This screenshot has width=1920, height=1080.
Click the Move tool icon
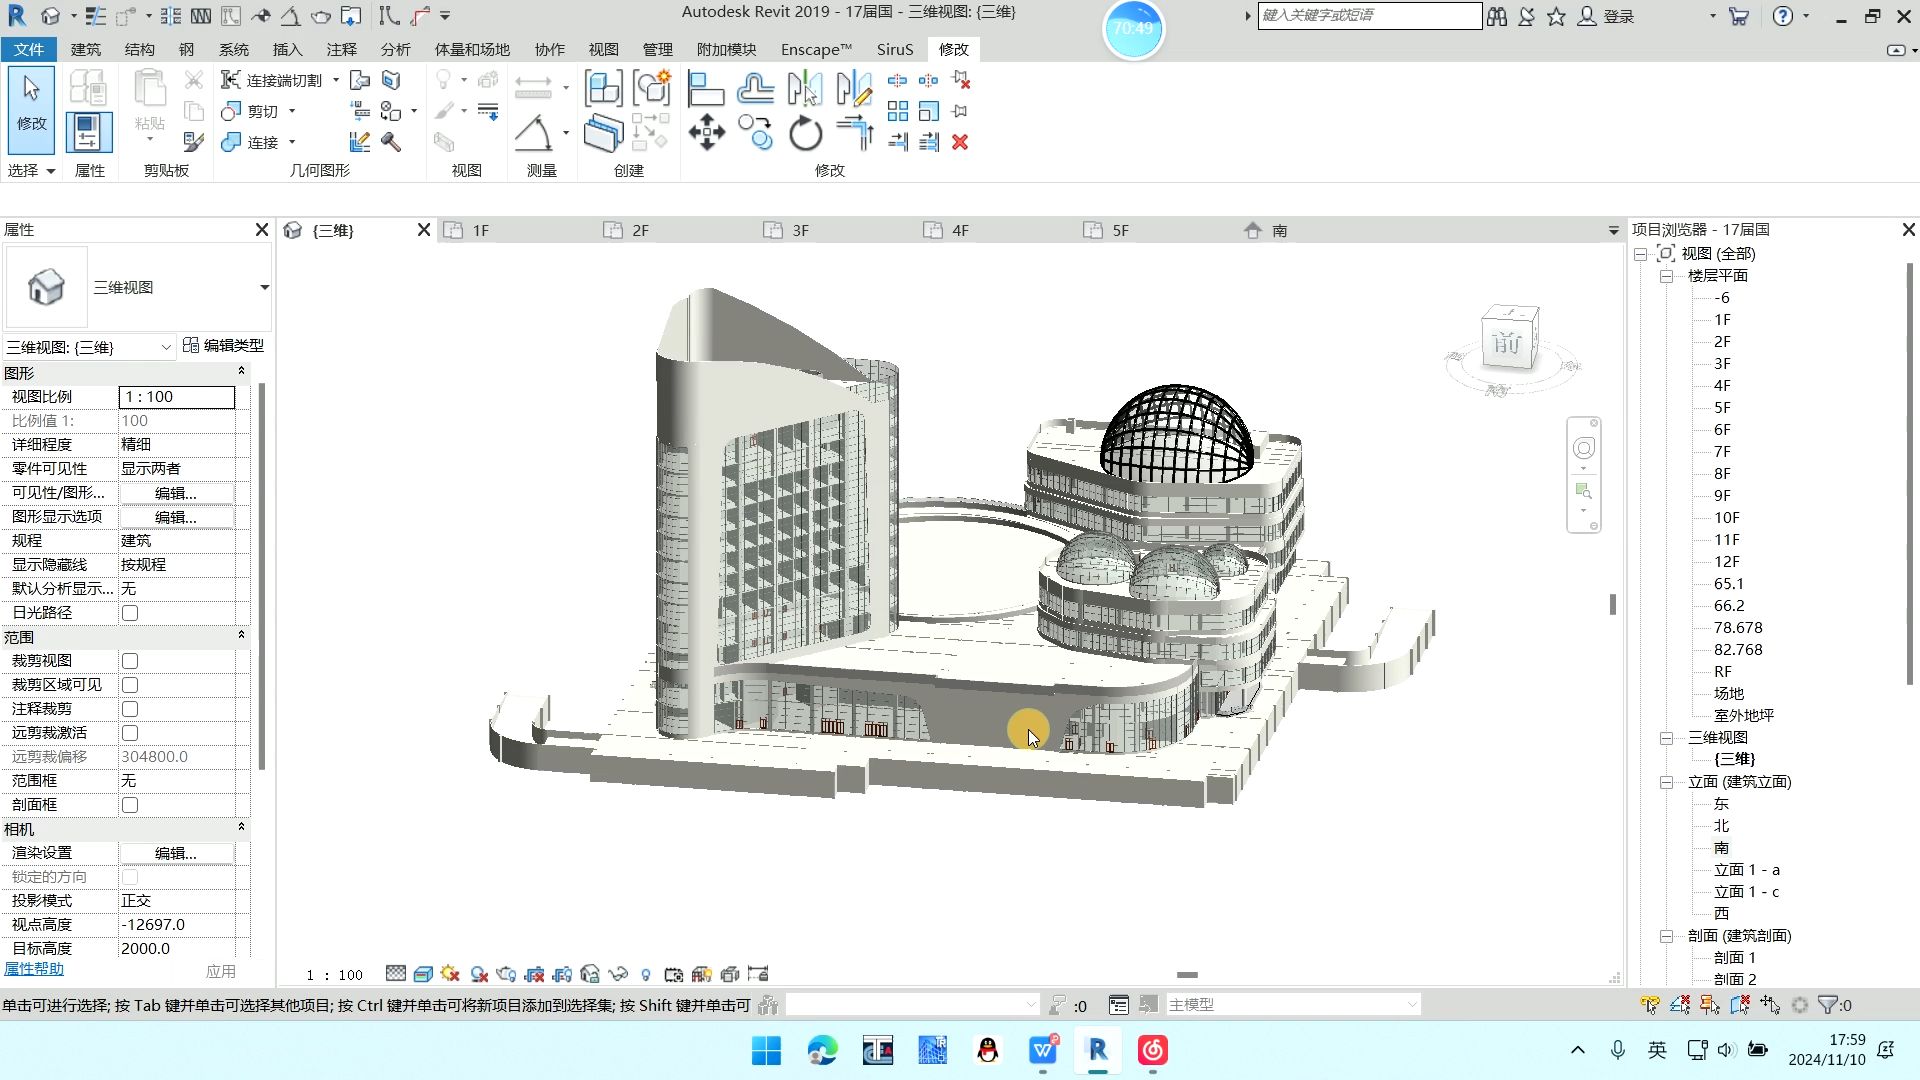click(707, 133)
